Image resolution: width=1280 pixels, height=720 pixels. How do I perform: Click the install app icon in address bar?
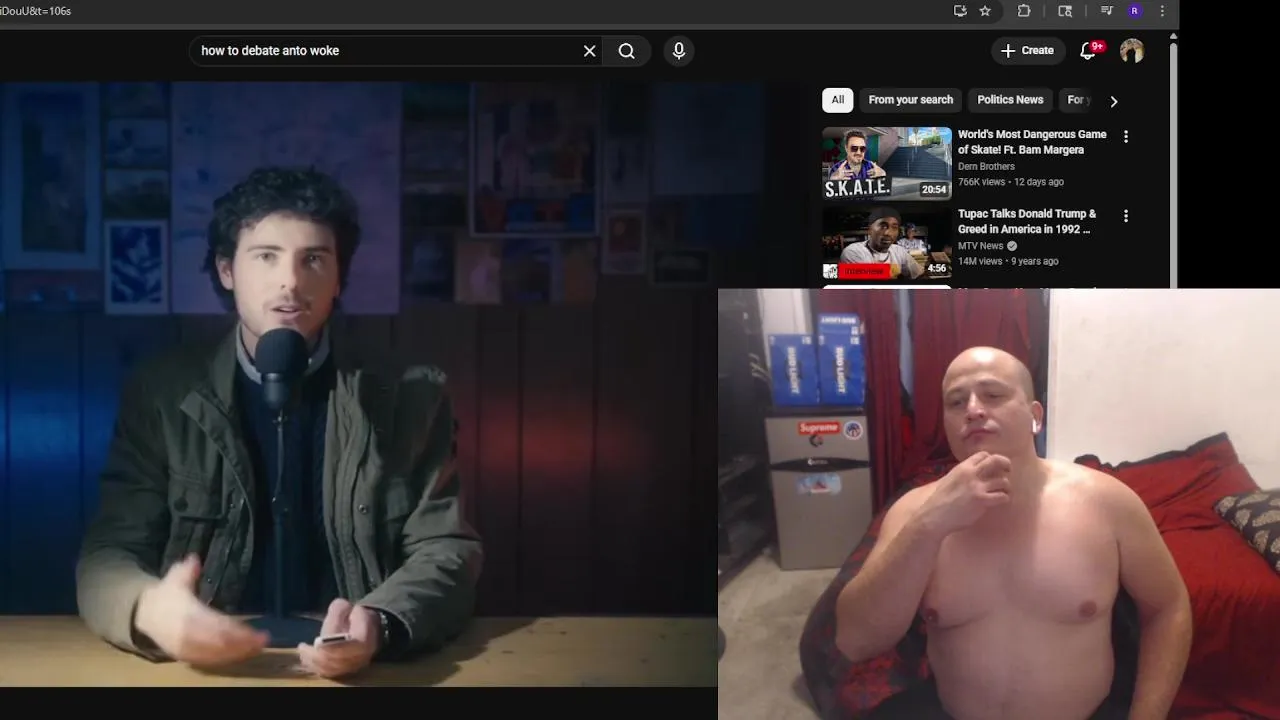click(960, 11)
